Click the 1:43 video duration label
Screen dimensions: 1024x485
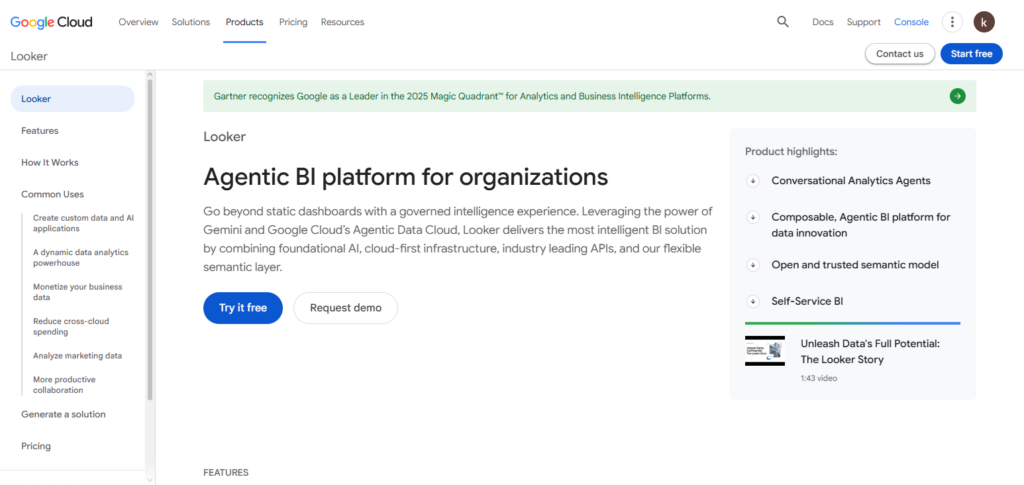tap(819, 378)
